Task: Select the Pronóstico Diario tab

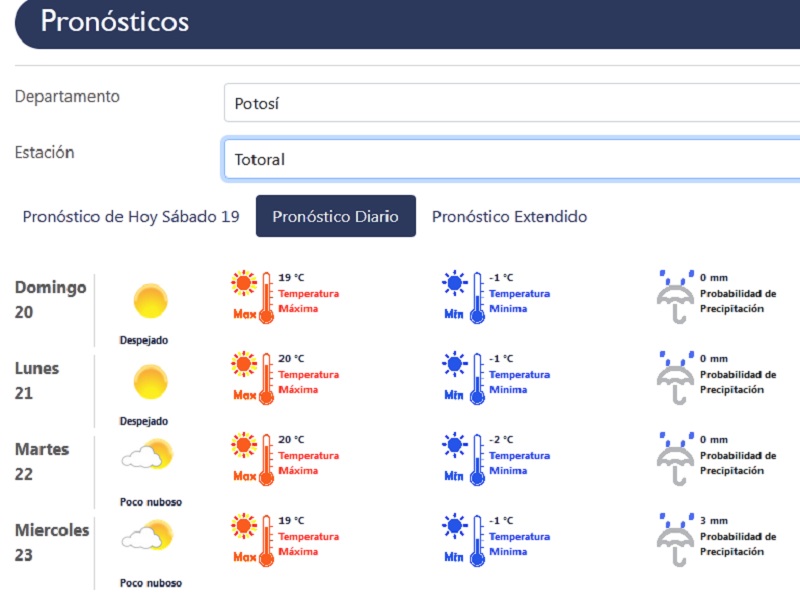Action: [336, 216]
